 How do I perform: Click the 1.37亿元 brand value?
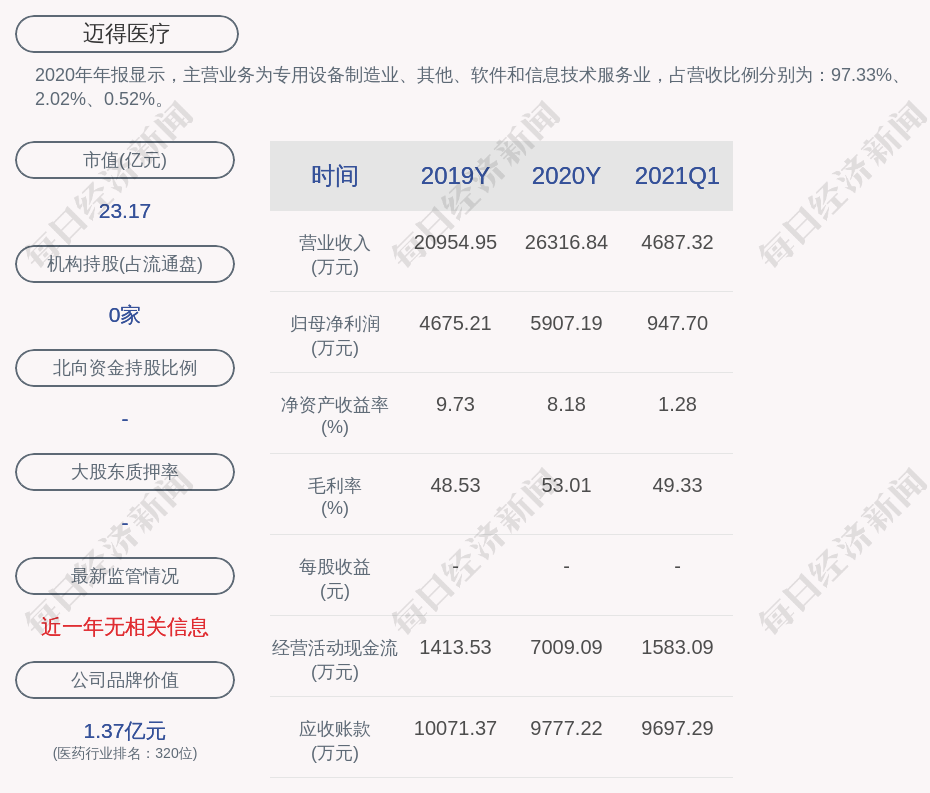coord(125,731)
